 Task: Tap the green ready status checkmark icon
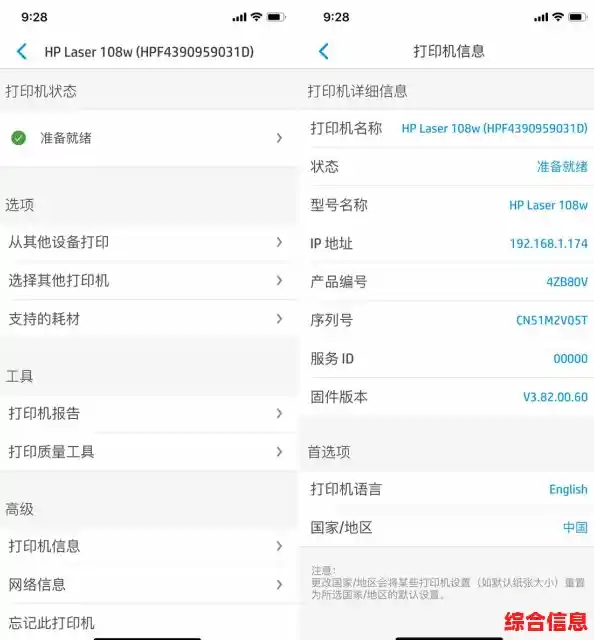point(18,138)
